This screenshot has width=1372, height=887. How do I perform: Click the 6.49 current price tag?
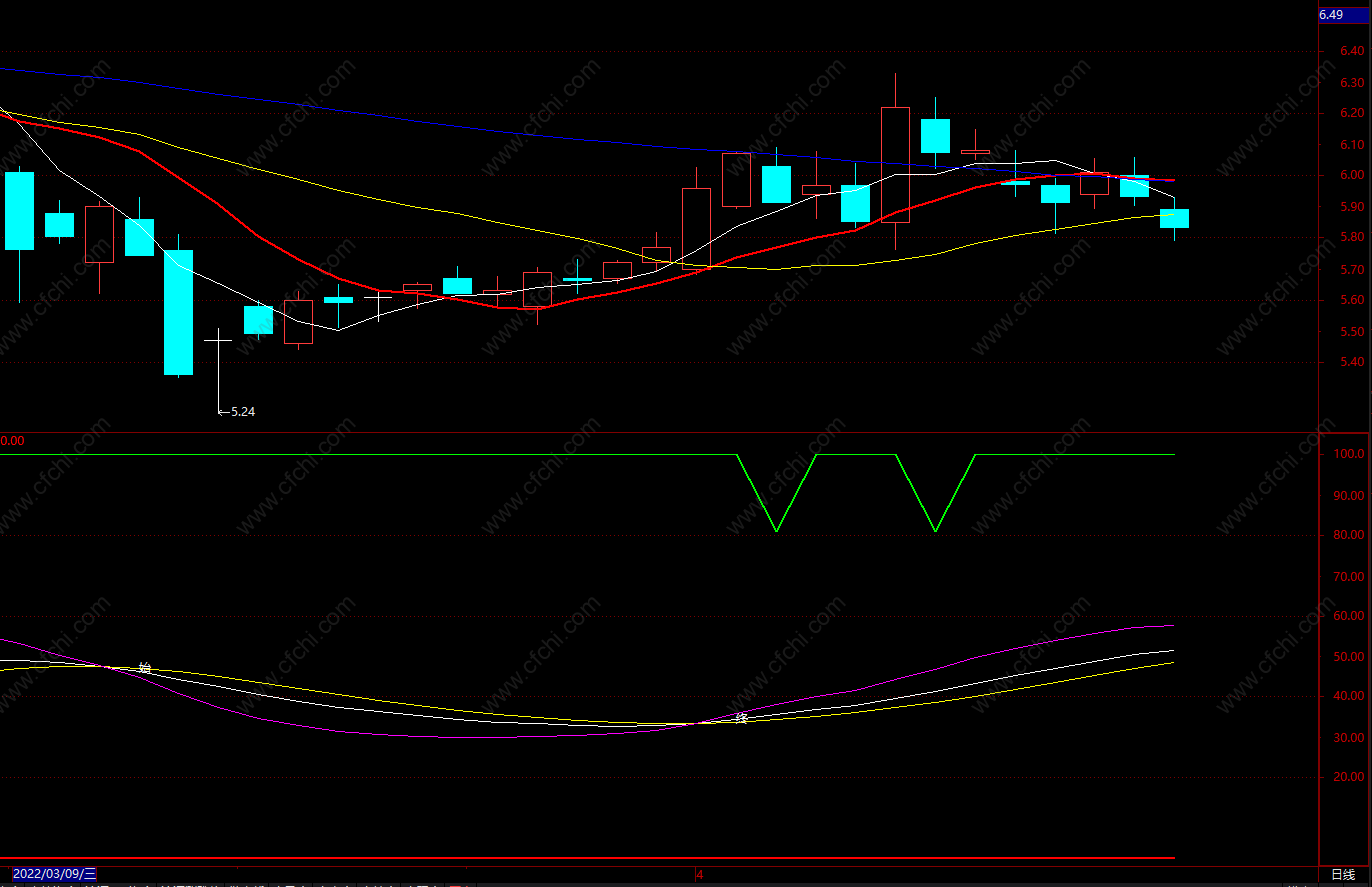pyautogui.click(x=1332, y=15)
